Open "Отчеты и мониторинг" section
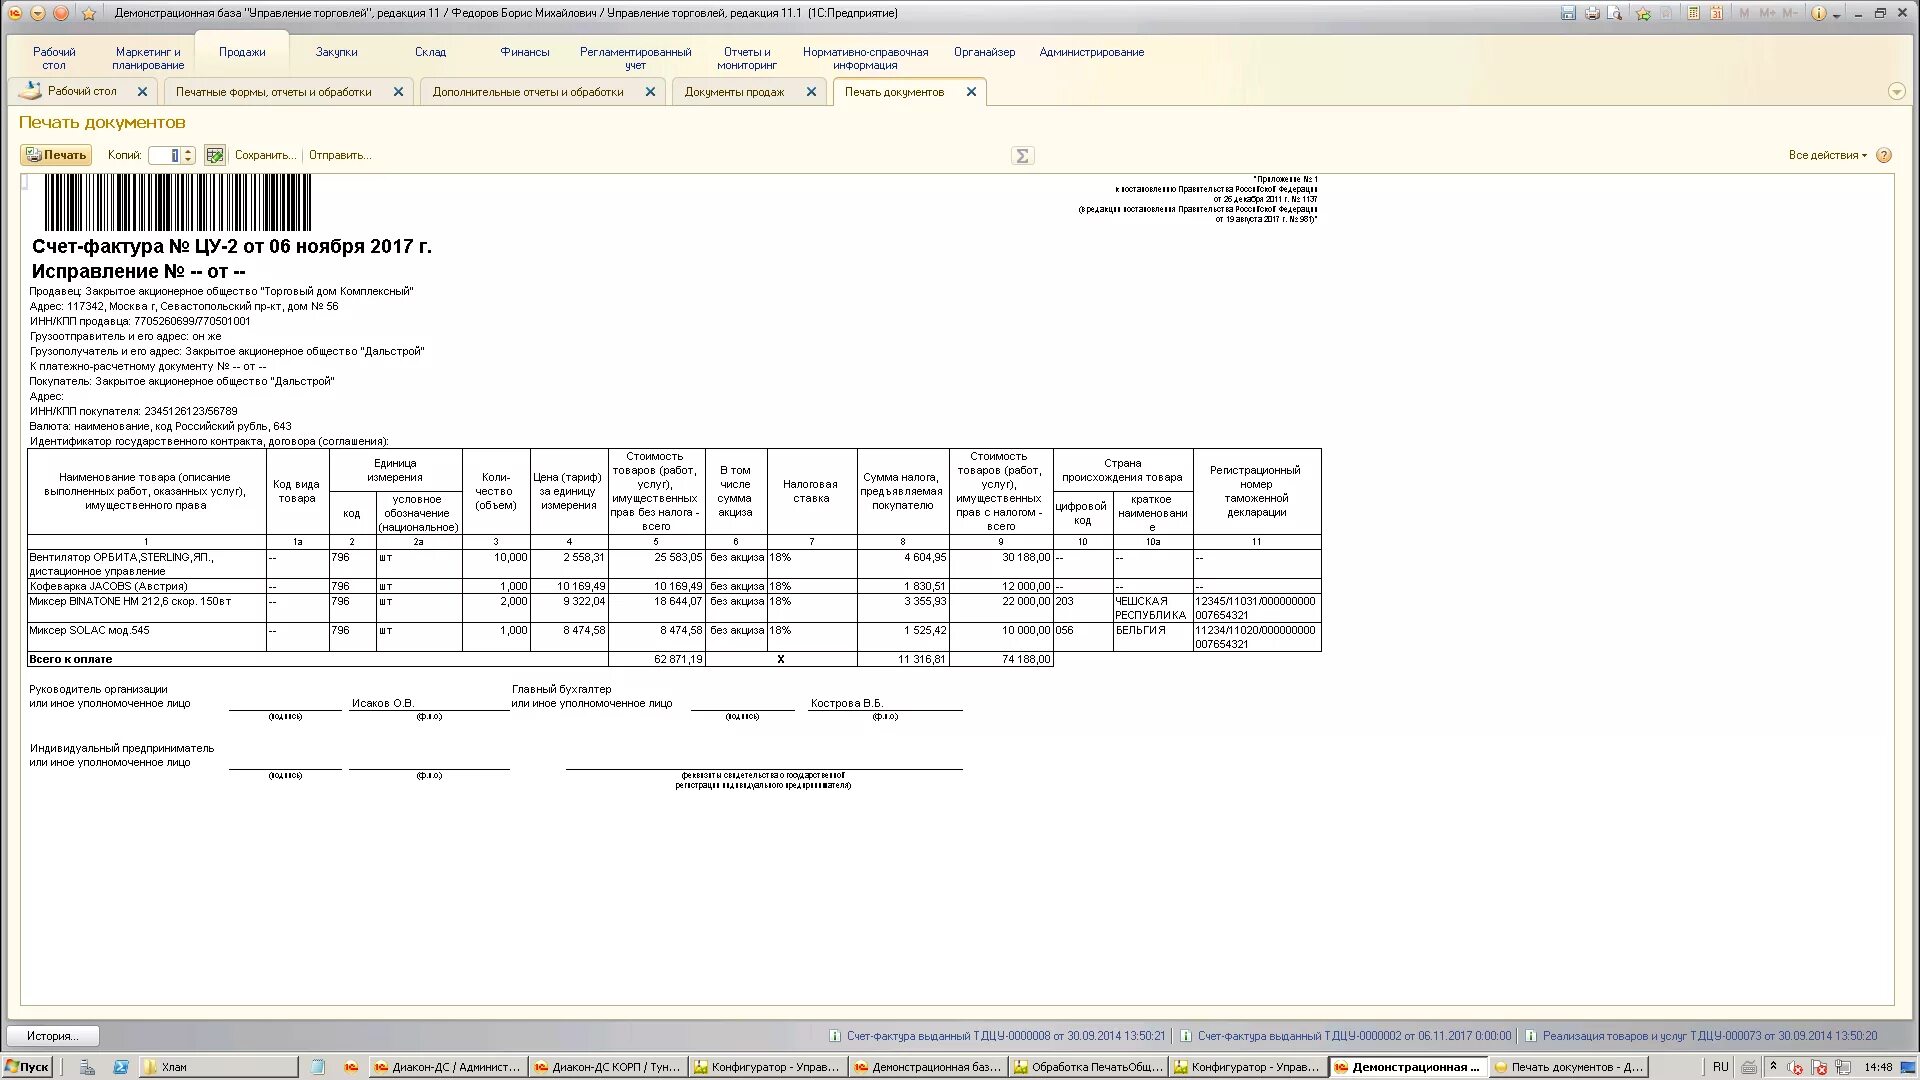The height and width of the screenshot is (1080, 1920). (x=747, y=58)
